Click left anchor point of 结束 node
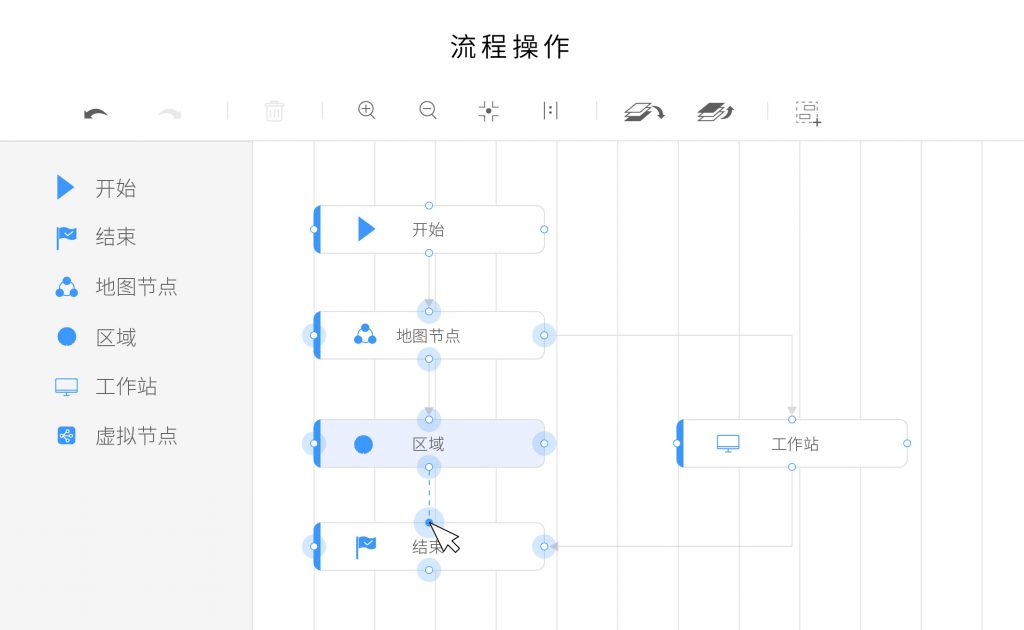The width and height of the screenshot is (1024, 630). click(x=314, y=546)
